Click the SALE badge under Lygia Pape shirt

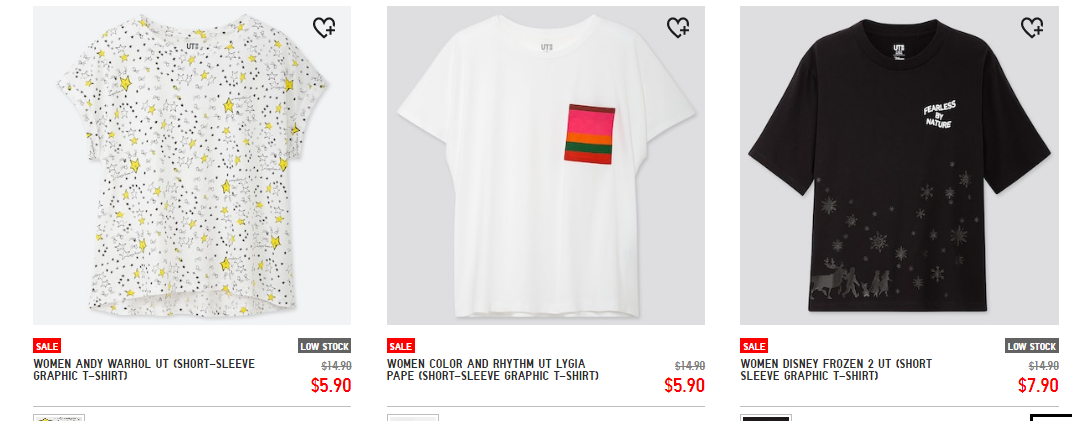(x=401, y=346)
